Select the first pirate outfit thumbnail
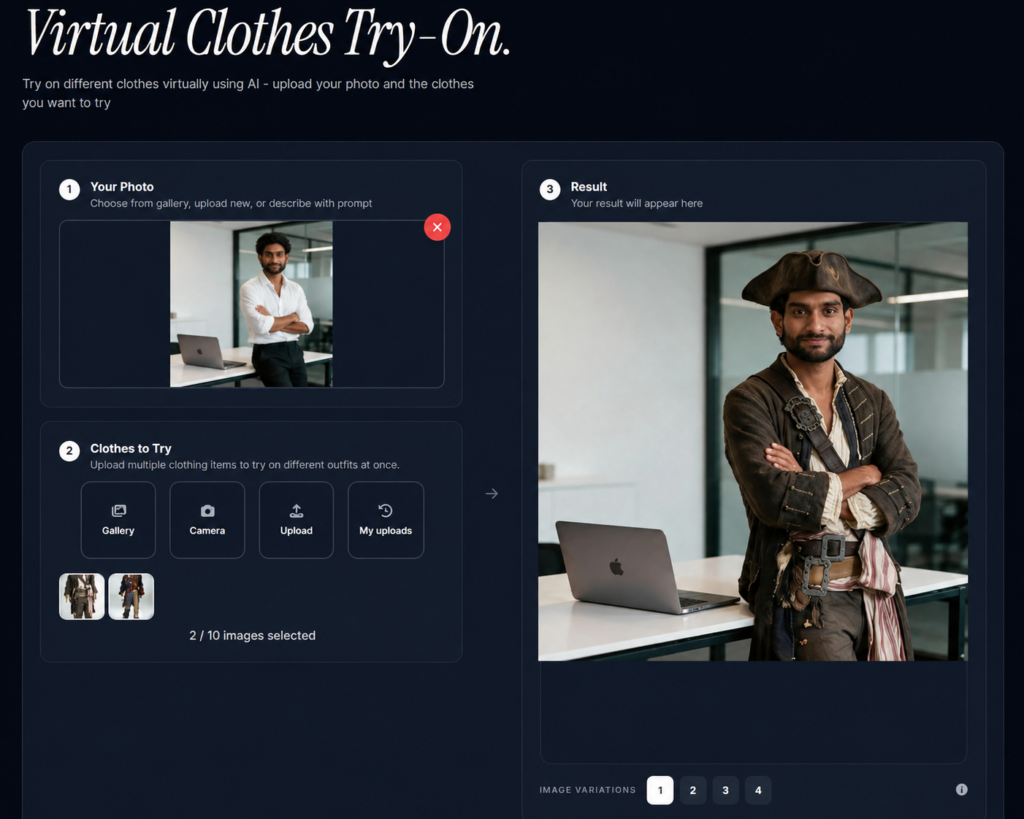The height and width of the screenshot is (819, 1024). click(x=82, y=596)
